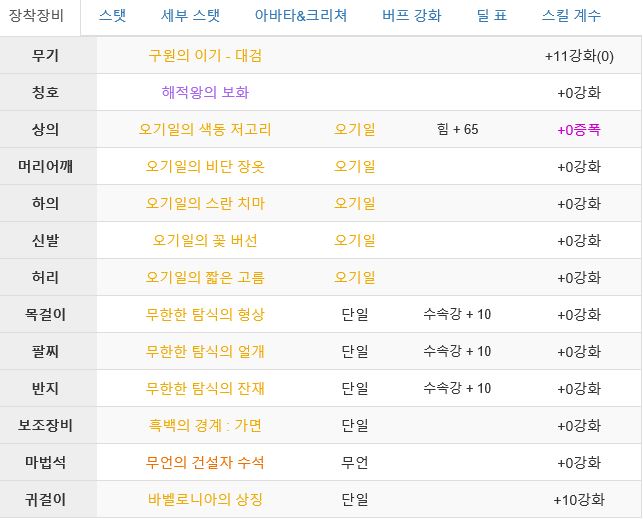
Task: Select 무언의 건설자 수석 magic stone
Action: tap(205, 463)
